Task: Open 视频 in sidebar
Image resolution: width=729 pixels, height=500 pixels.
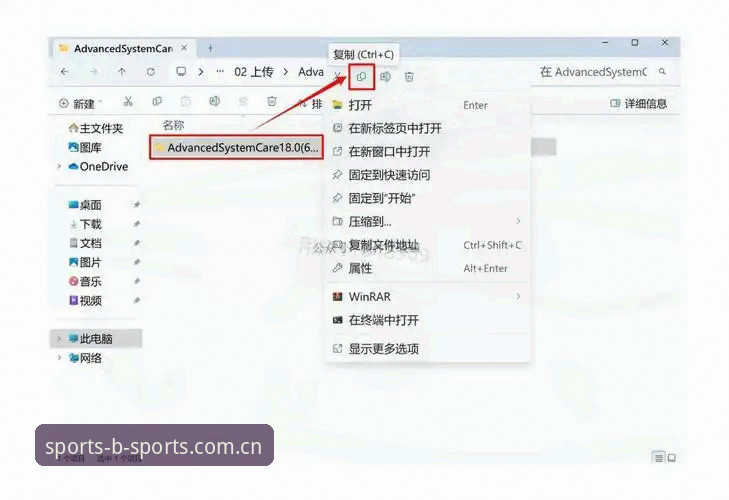Action: pos(85,300)
